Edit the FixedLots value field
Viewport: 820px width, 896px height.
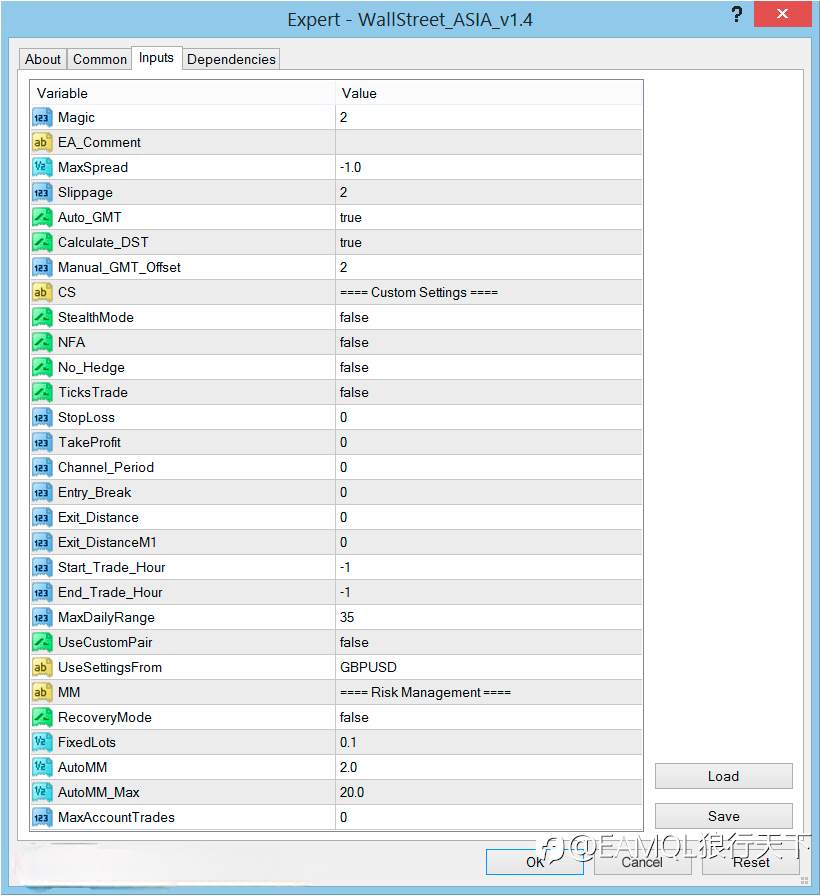489,742
